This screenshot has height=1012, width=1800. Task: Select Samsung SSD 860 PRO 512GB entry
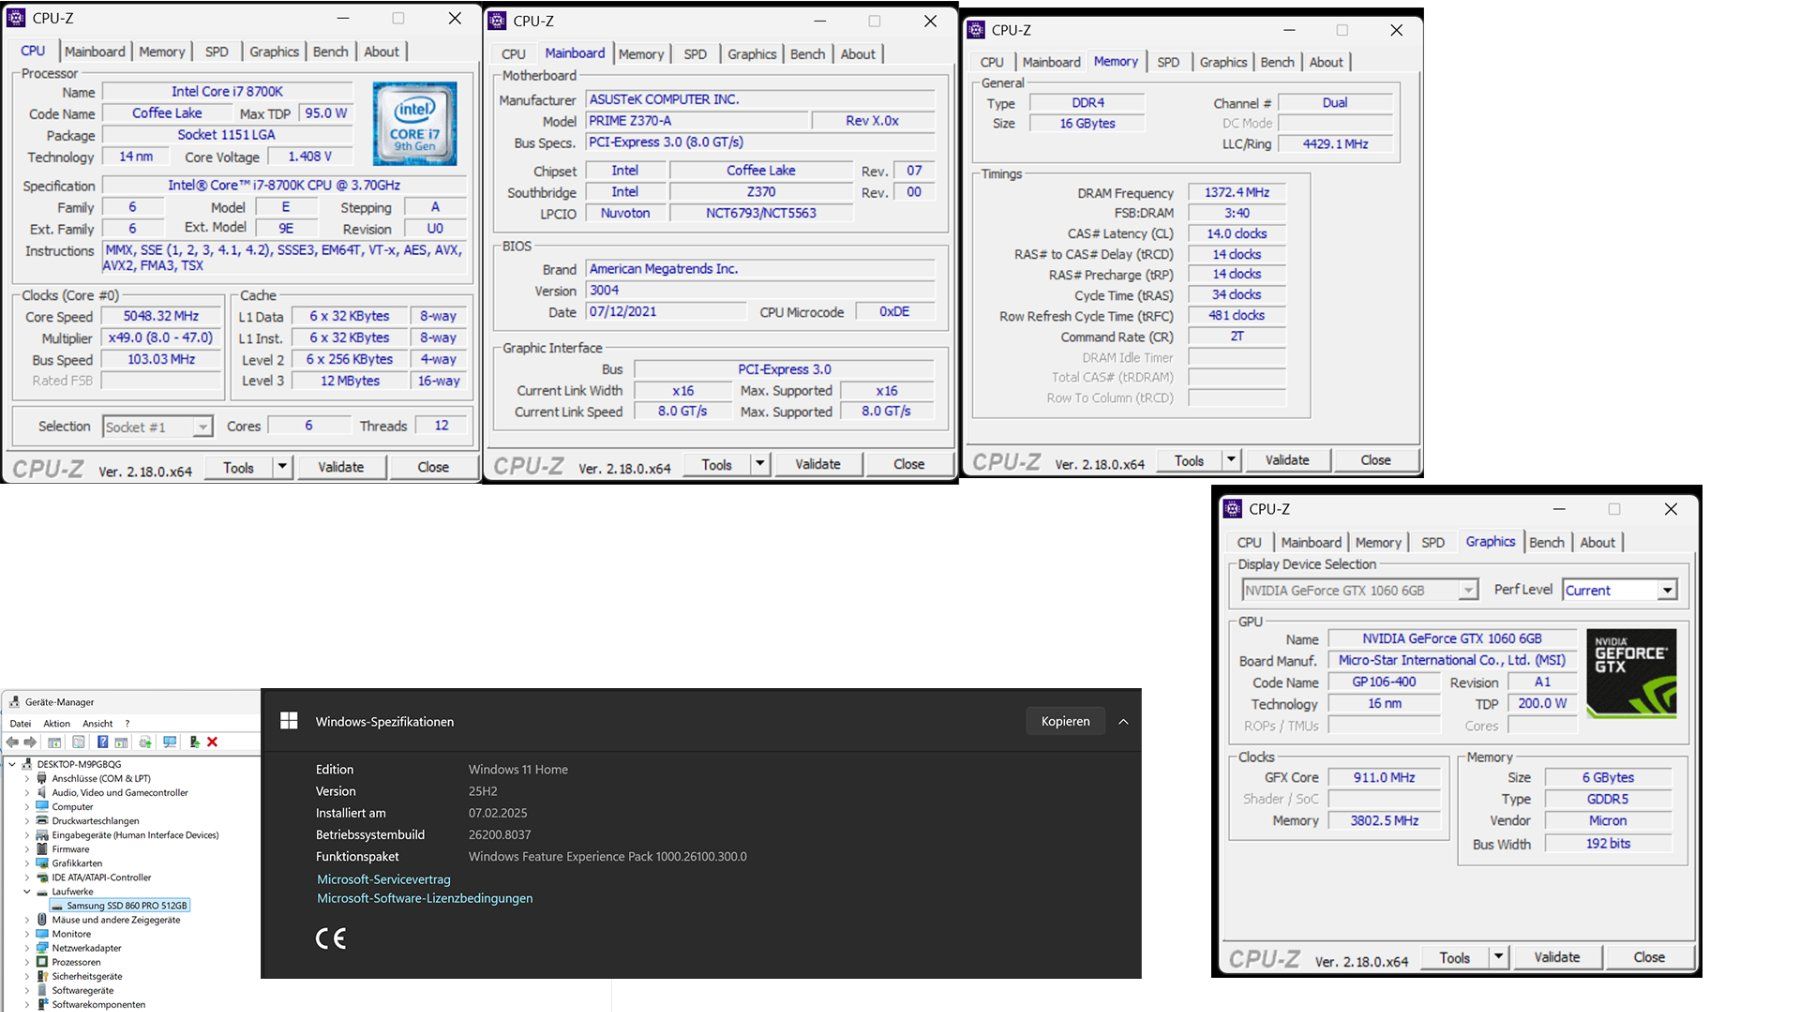pos(119,905)
